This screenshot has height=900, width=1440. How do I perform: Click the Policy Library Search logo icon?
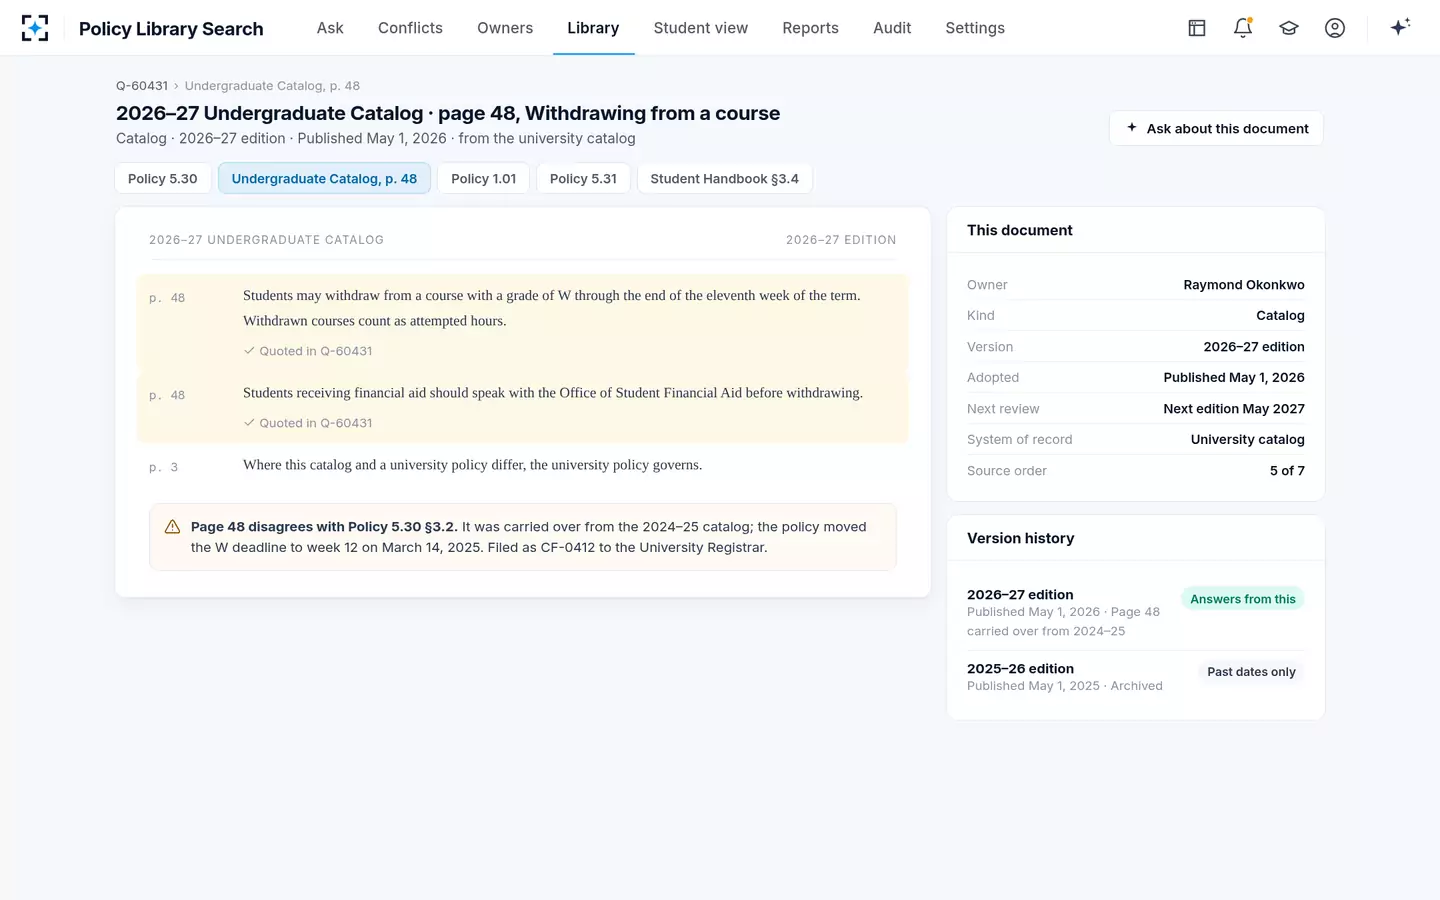click(35, 28)
